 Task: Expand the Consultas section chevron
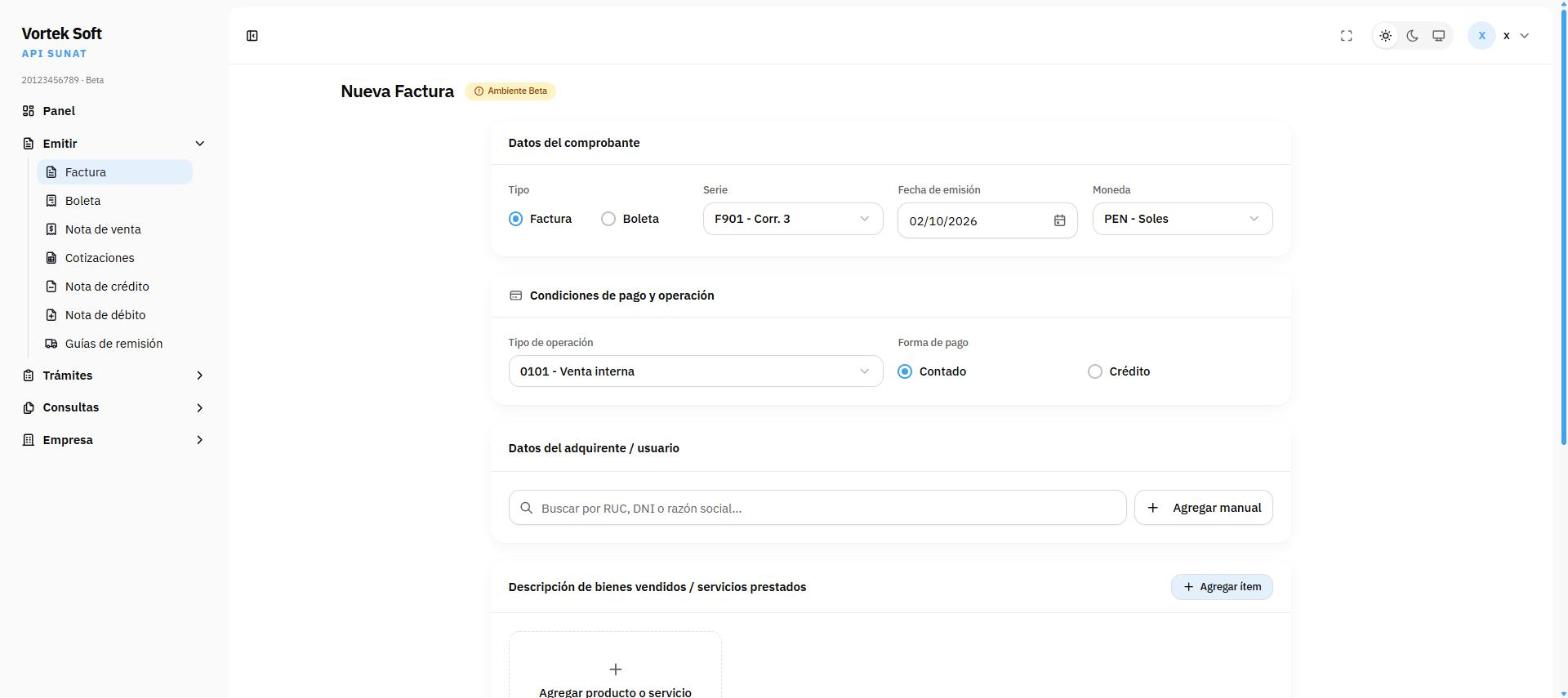pos(199,408)
